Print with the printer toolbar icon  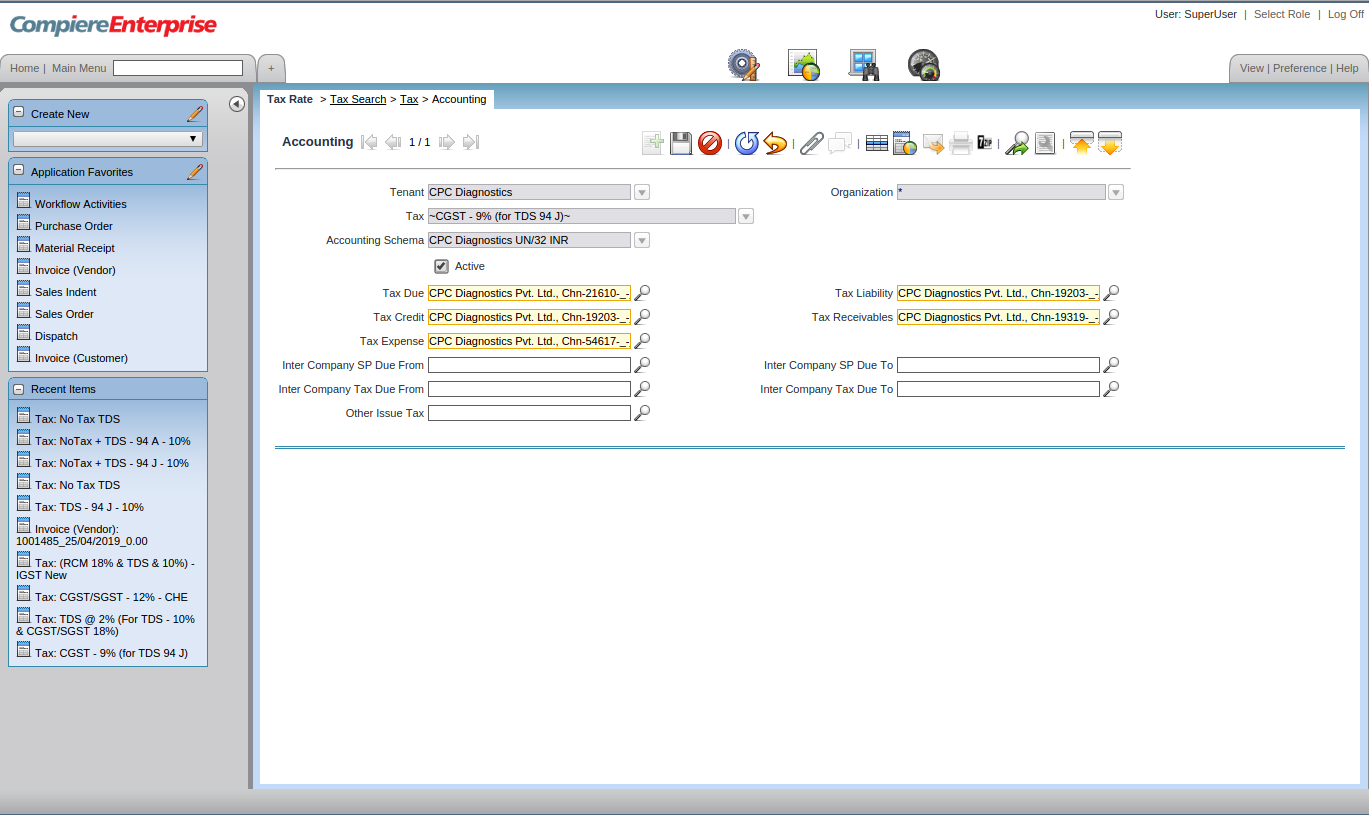[x=960, y=143]
